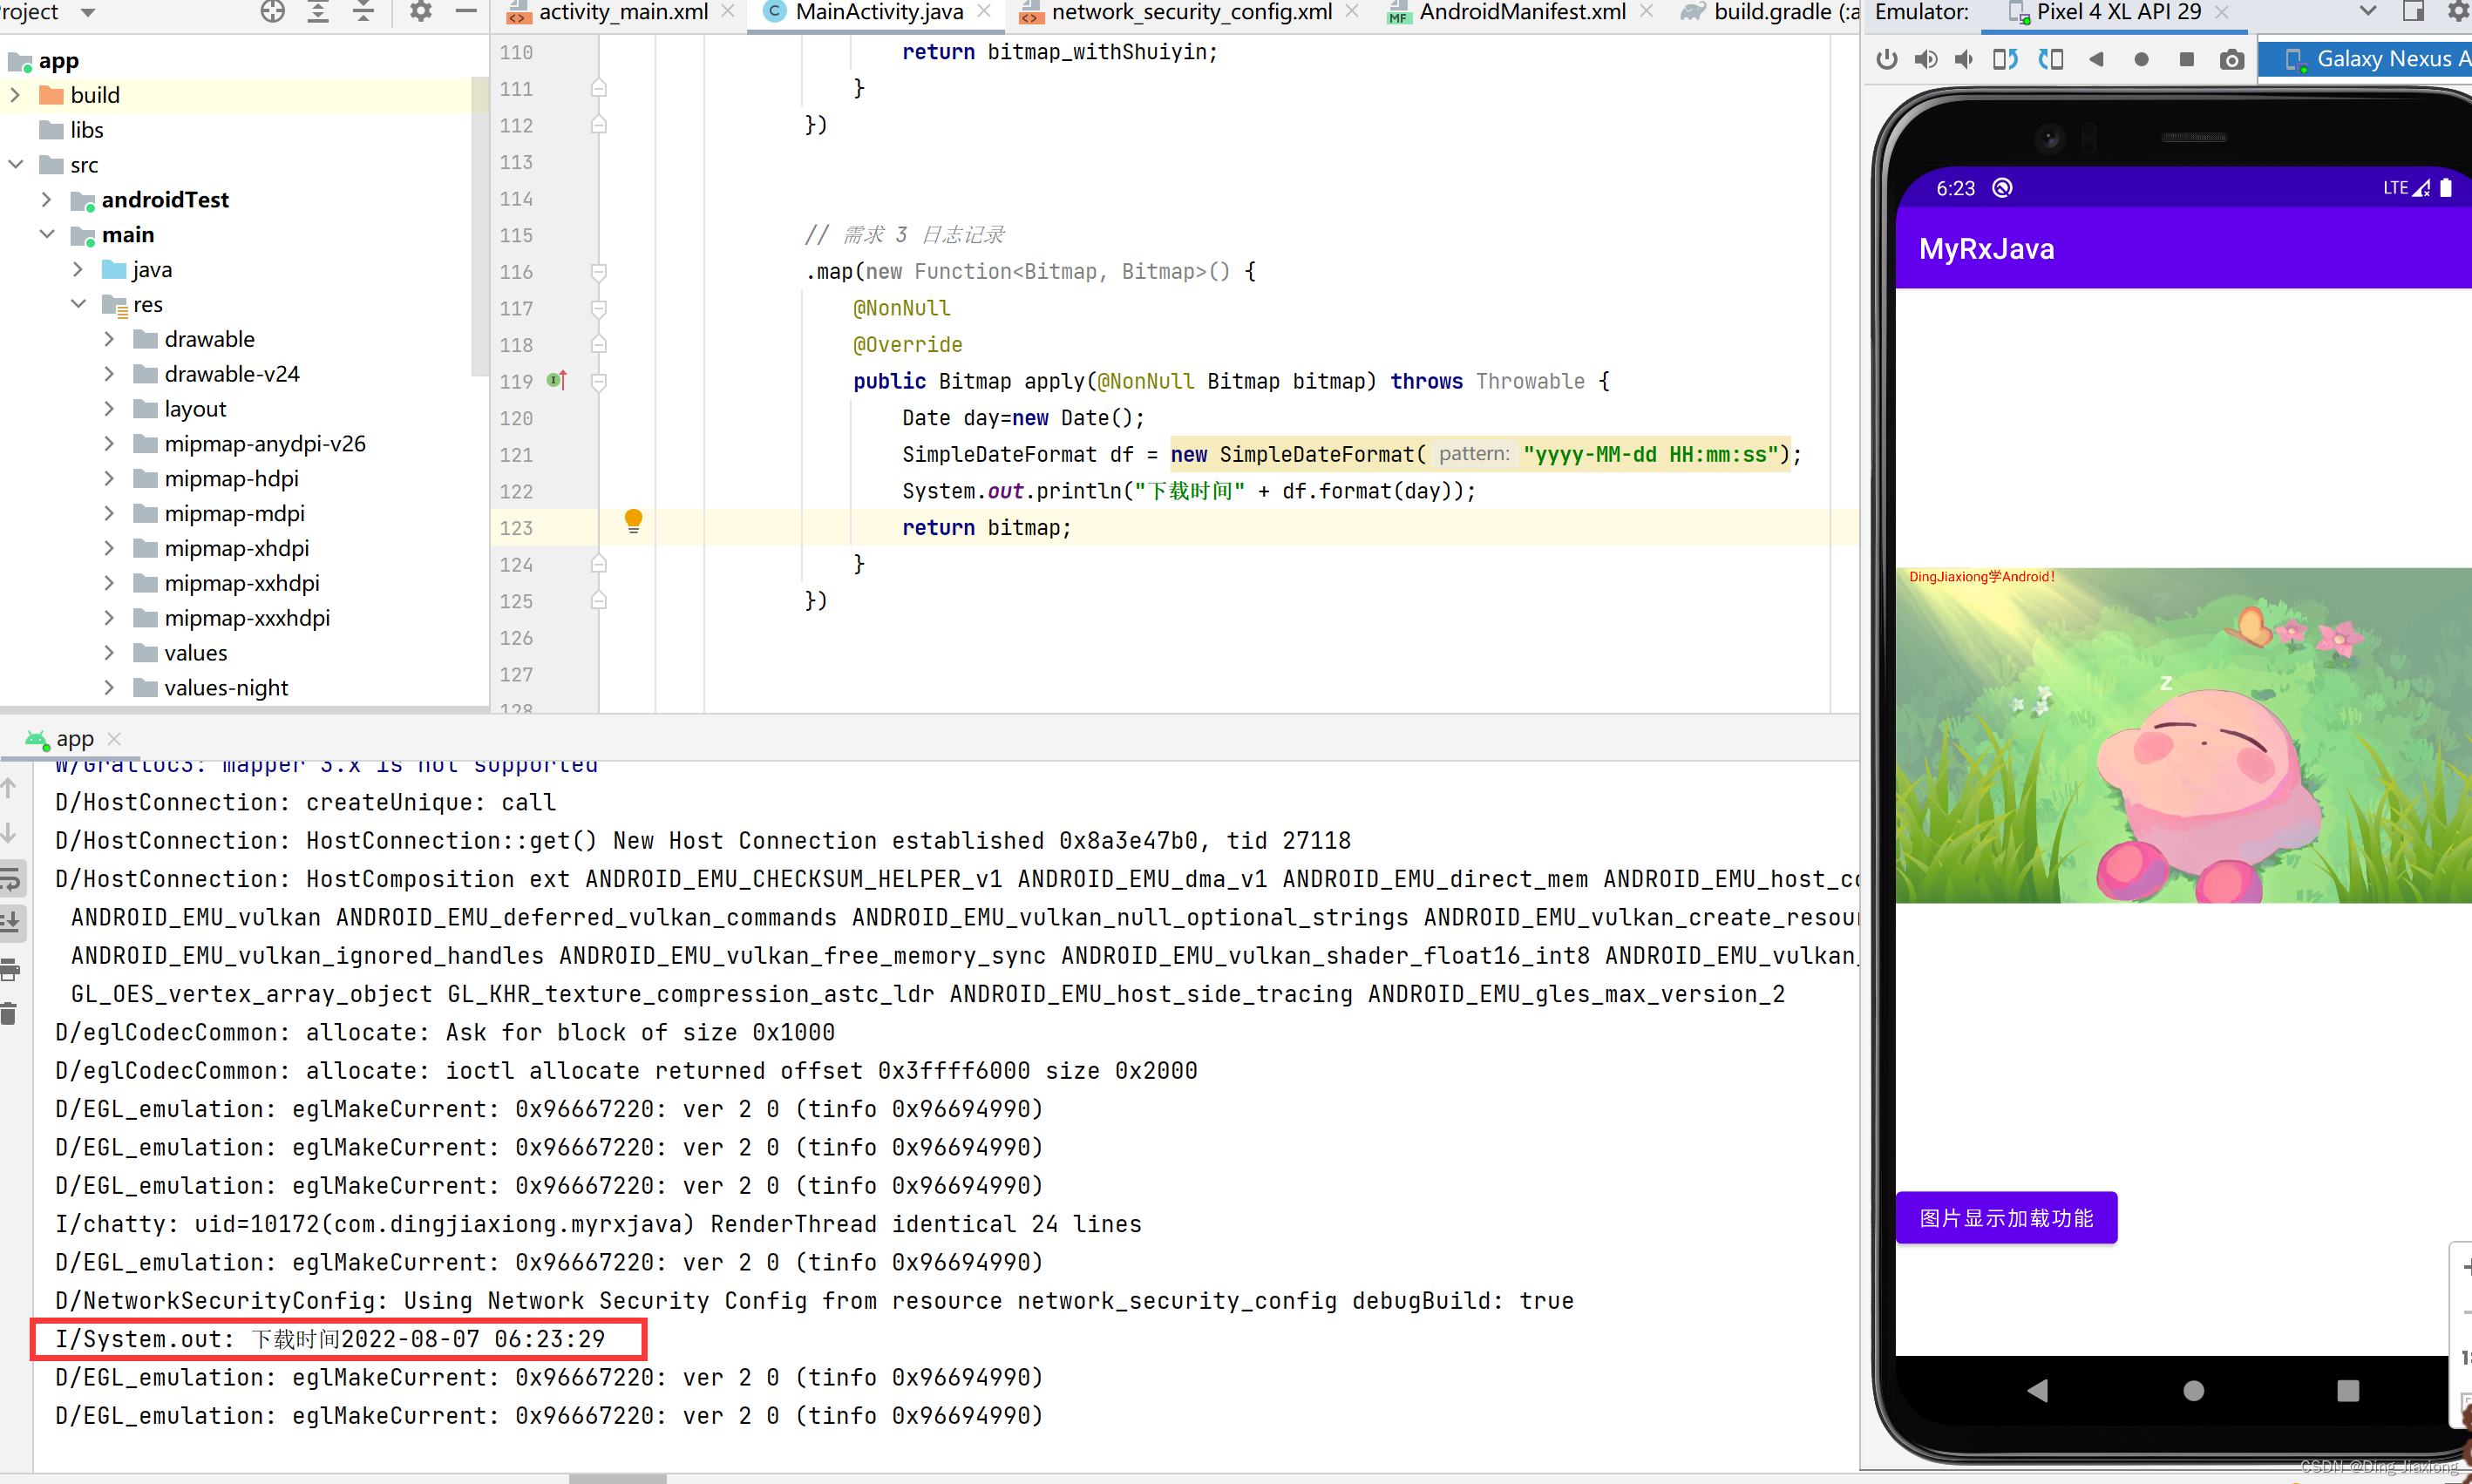This screenshot has height=1484, width=2472.
Task: Close Pixel 4 XL emulator tab
Action: (x=2222, y=12)
